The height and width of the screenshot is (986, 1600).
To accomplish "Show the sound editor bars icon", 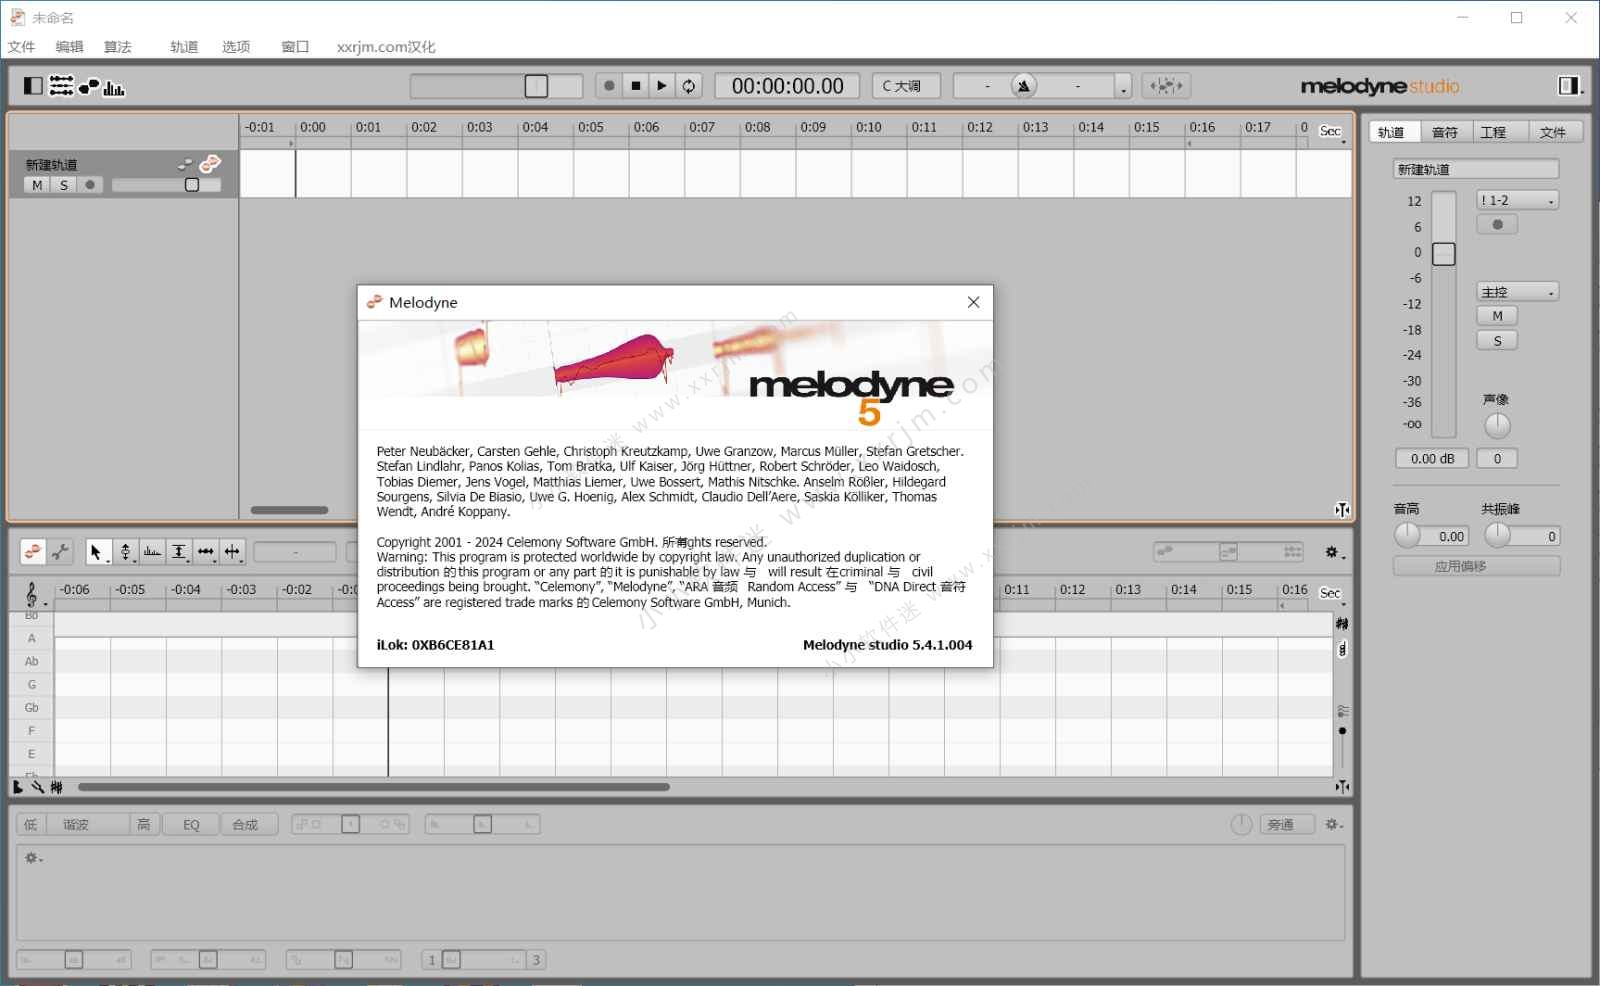I will pos(114,88).
